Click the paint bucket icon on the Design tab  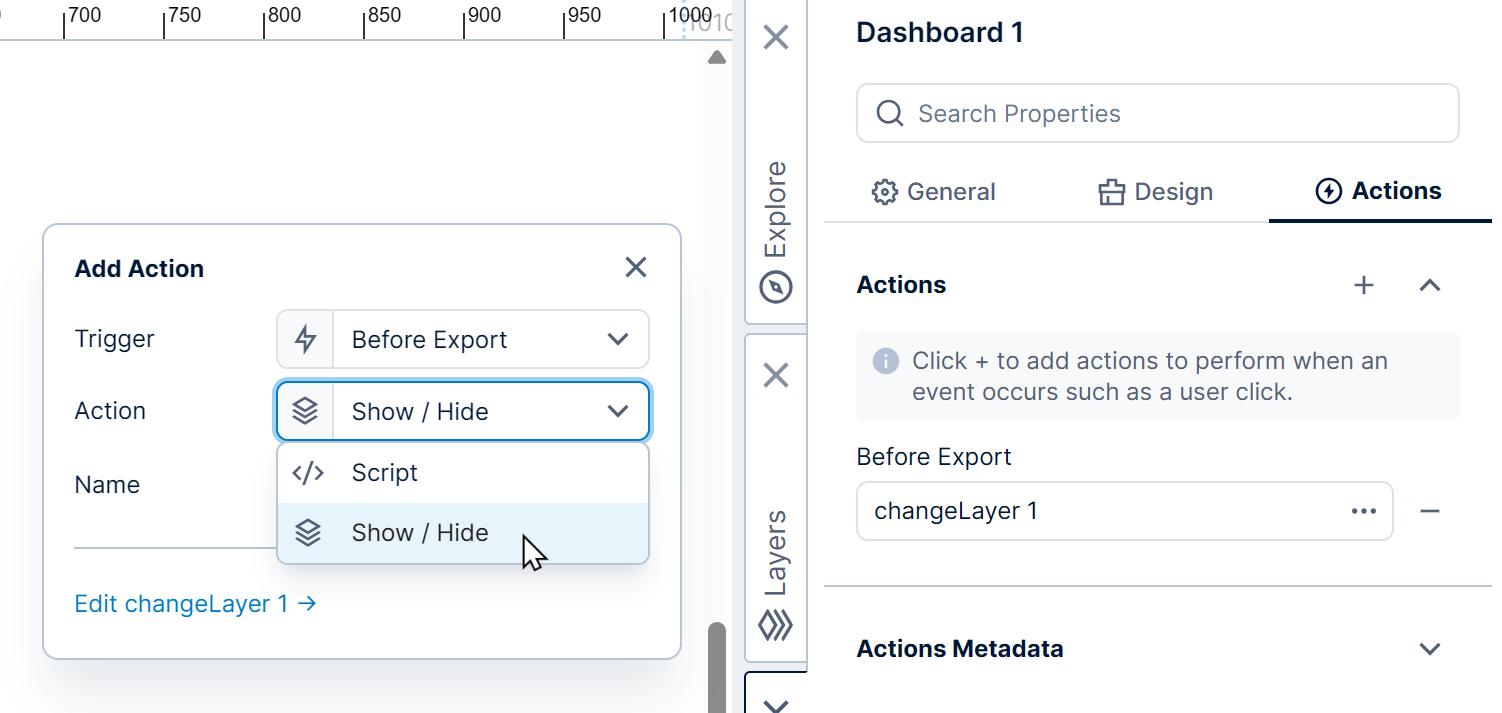[1112, 191]
